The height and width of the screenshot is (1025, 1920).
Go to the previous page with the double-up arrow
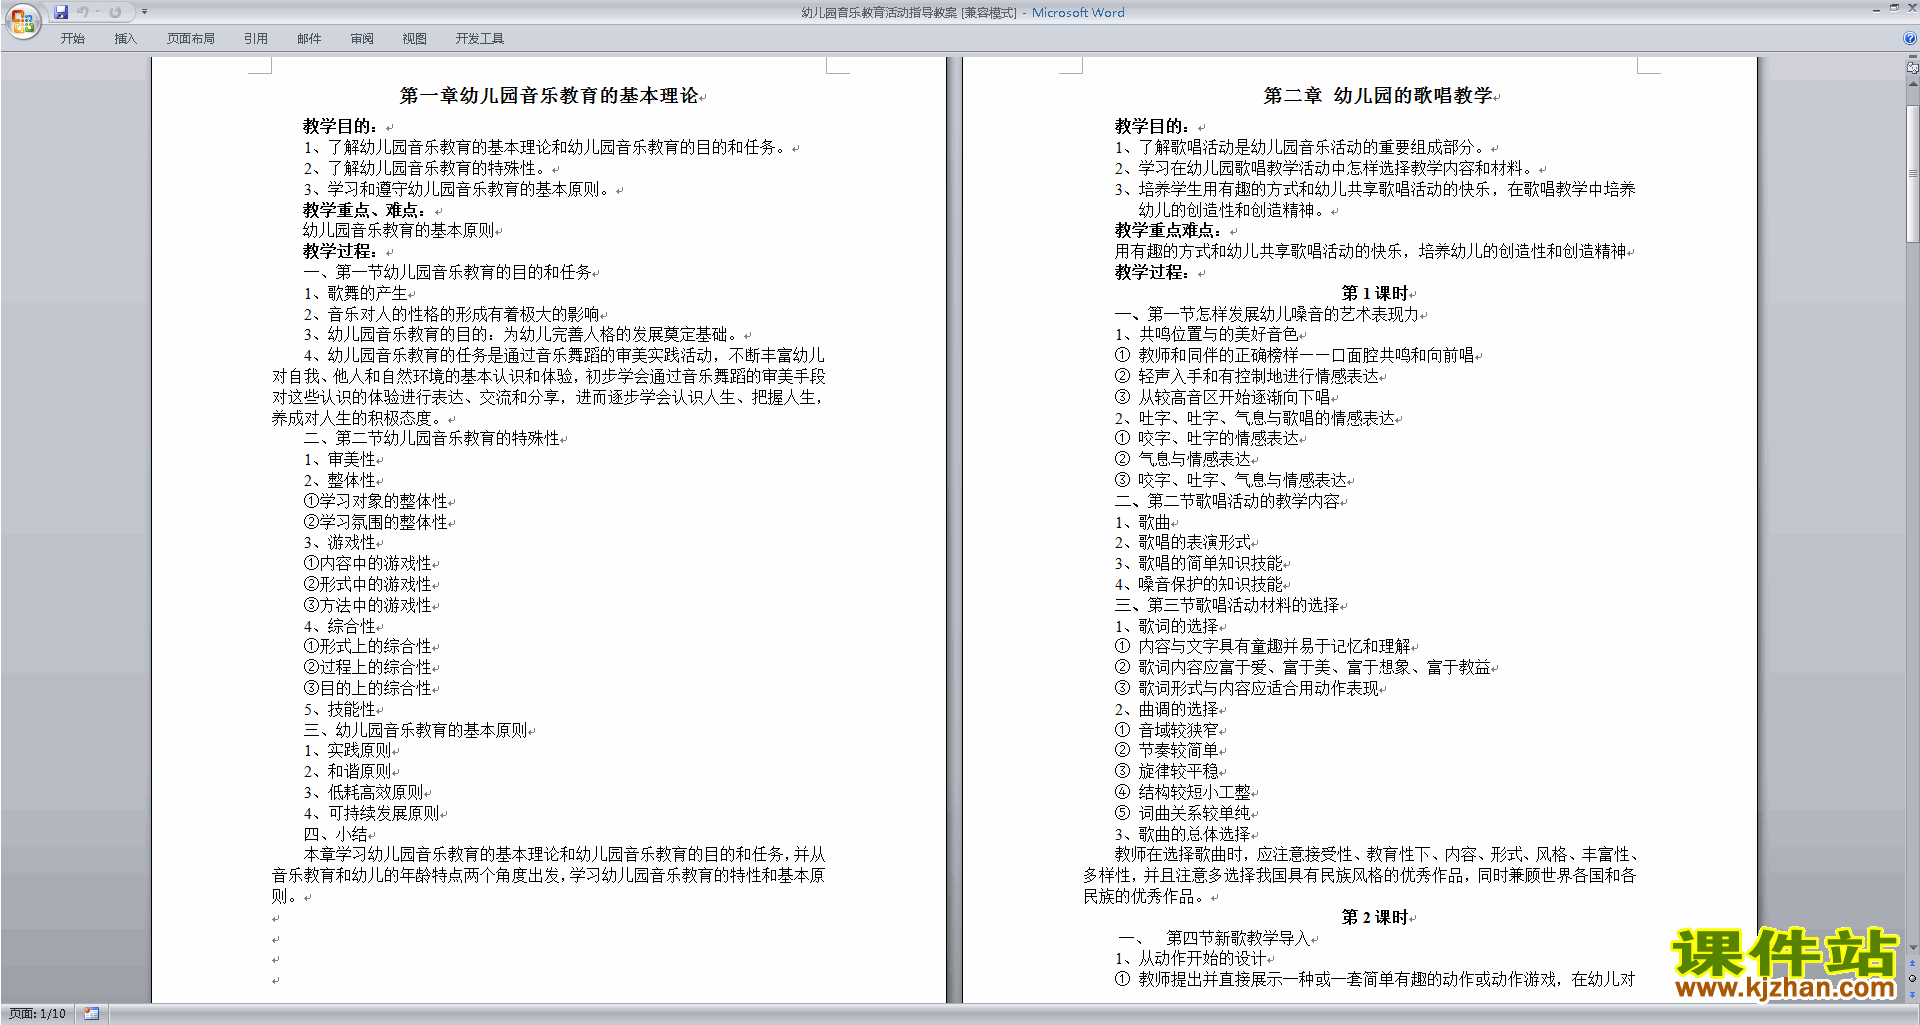pyautogui.click(x=1913, y=964)
